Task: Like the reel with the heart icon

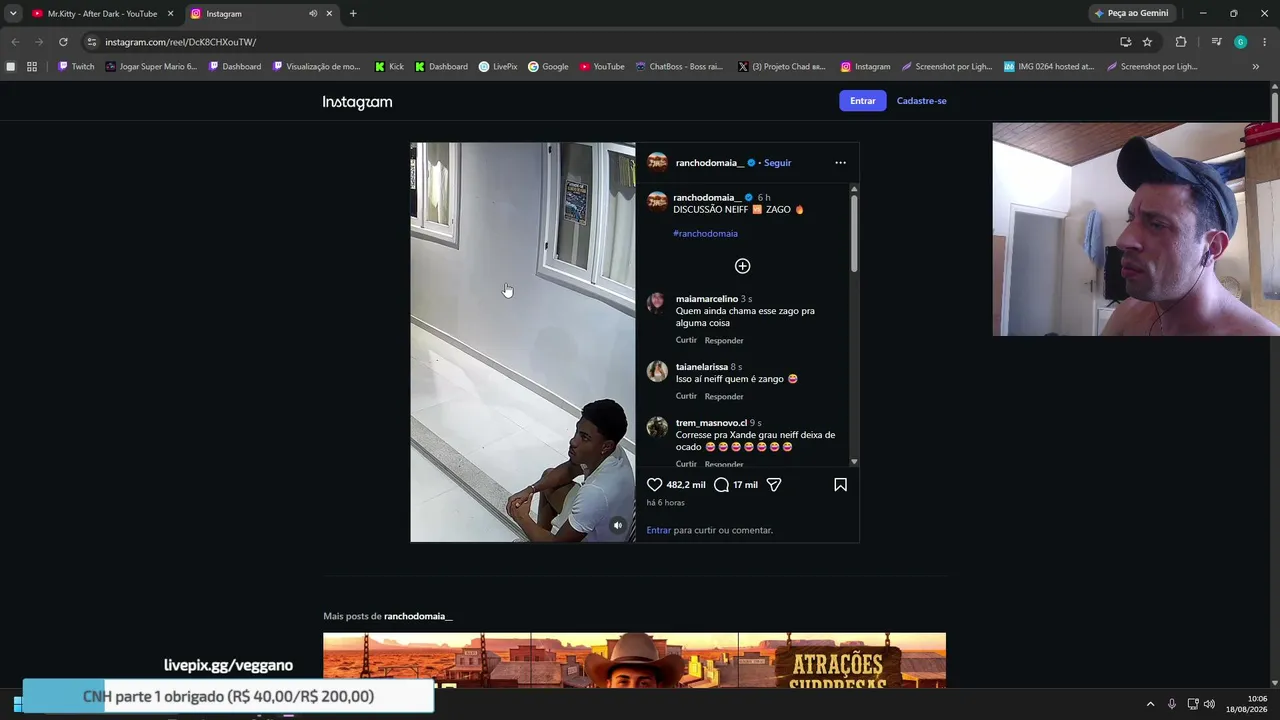Action: click(655, 485)
